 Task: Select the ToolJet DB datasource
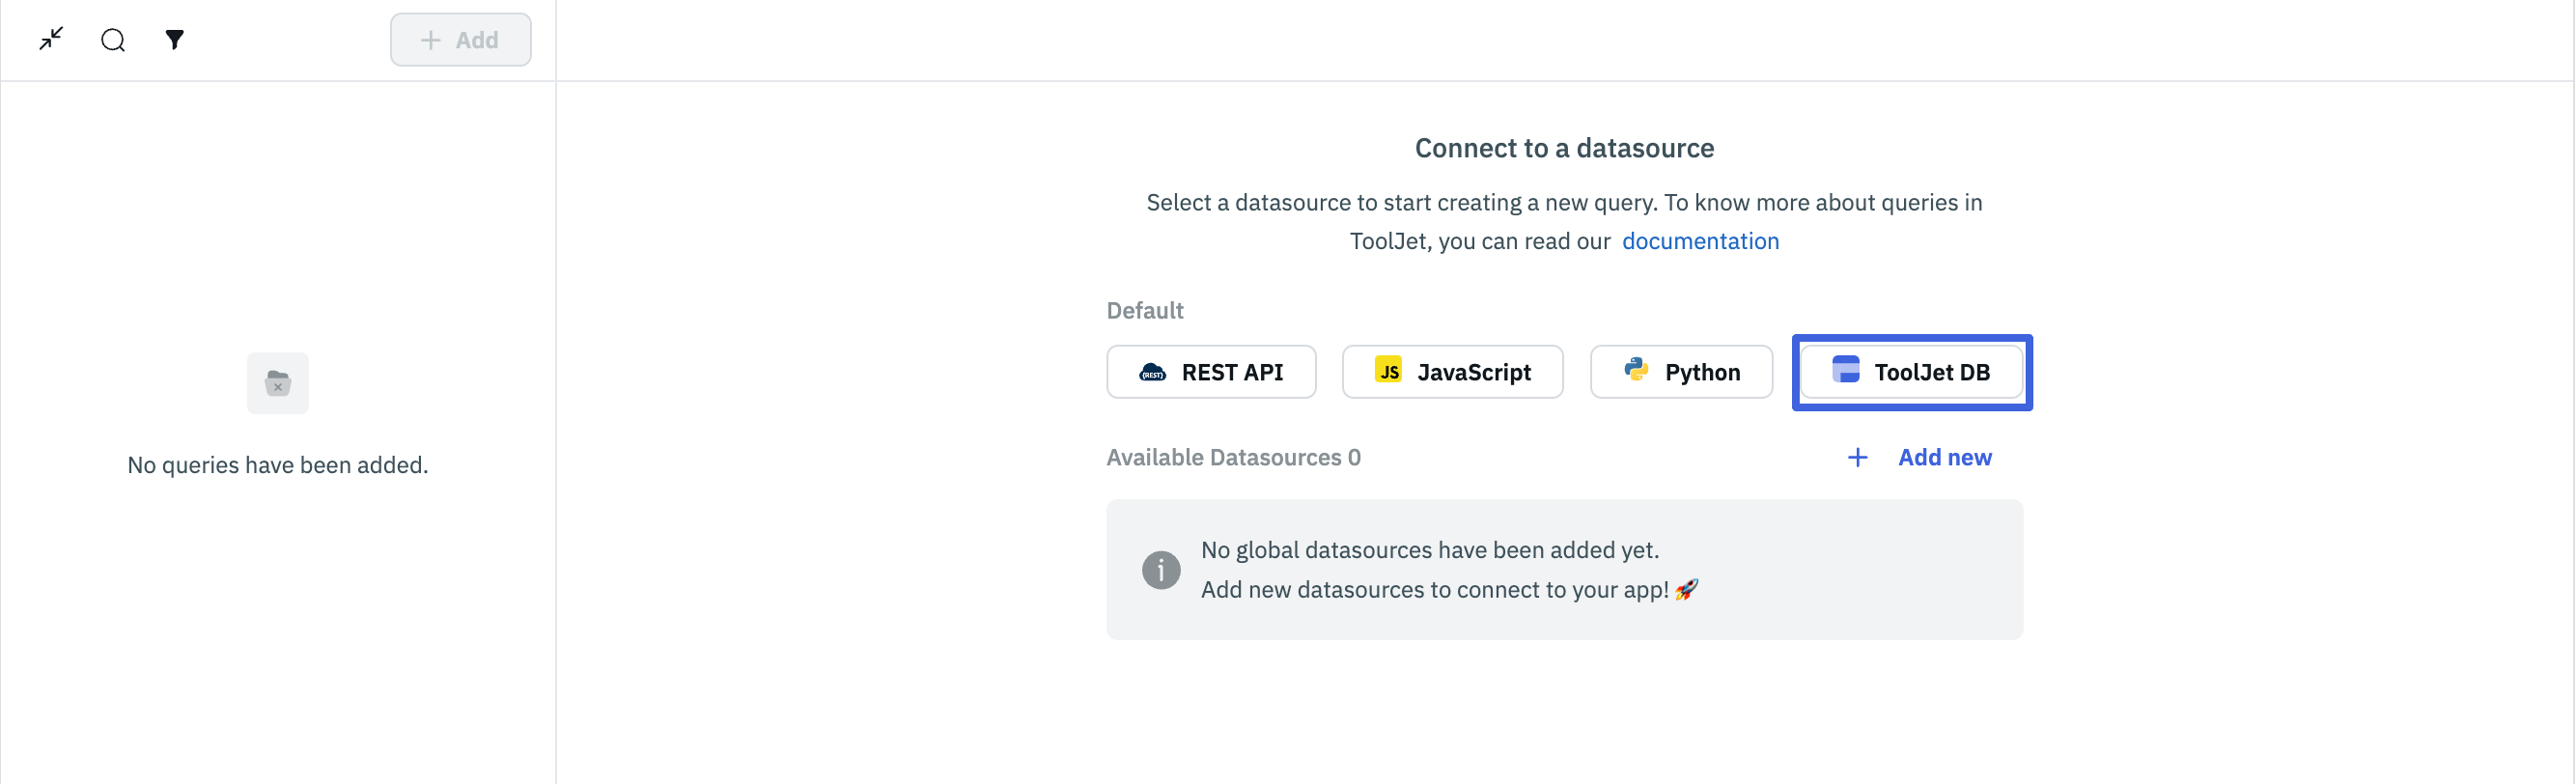(1912, 372)
